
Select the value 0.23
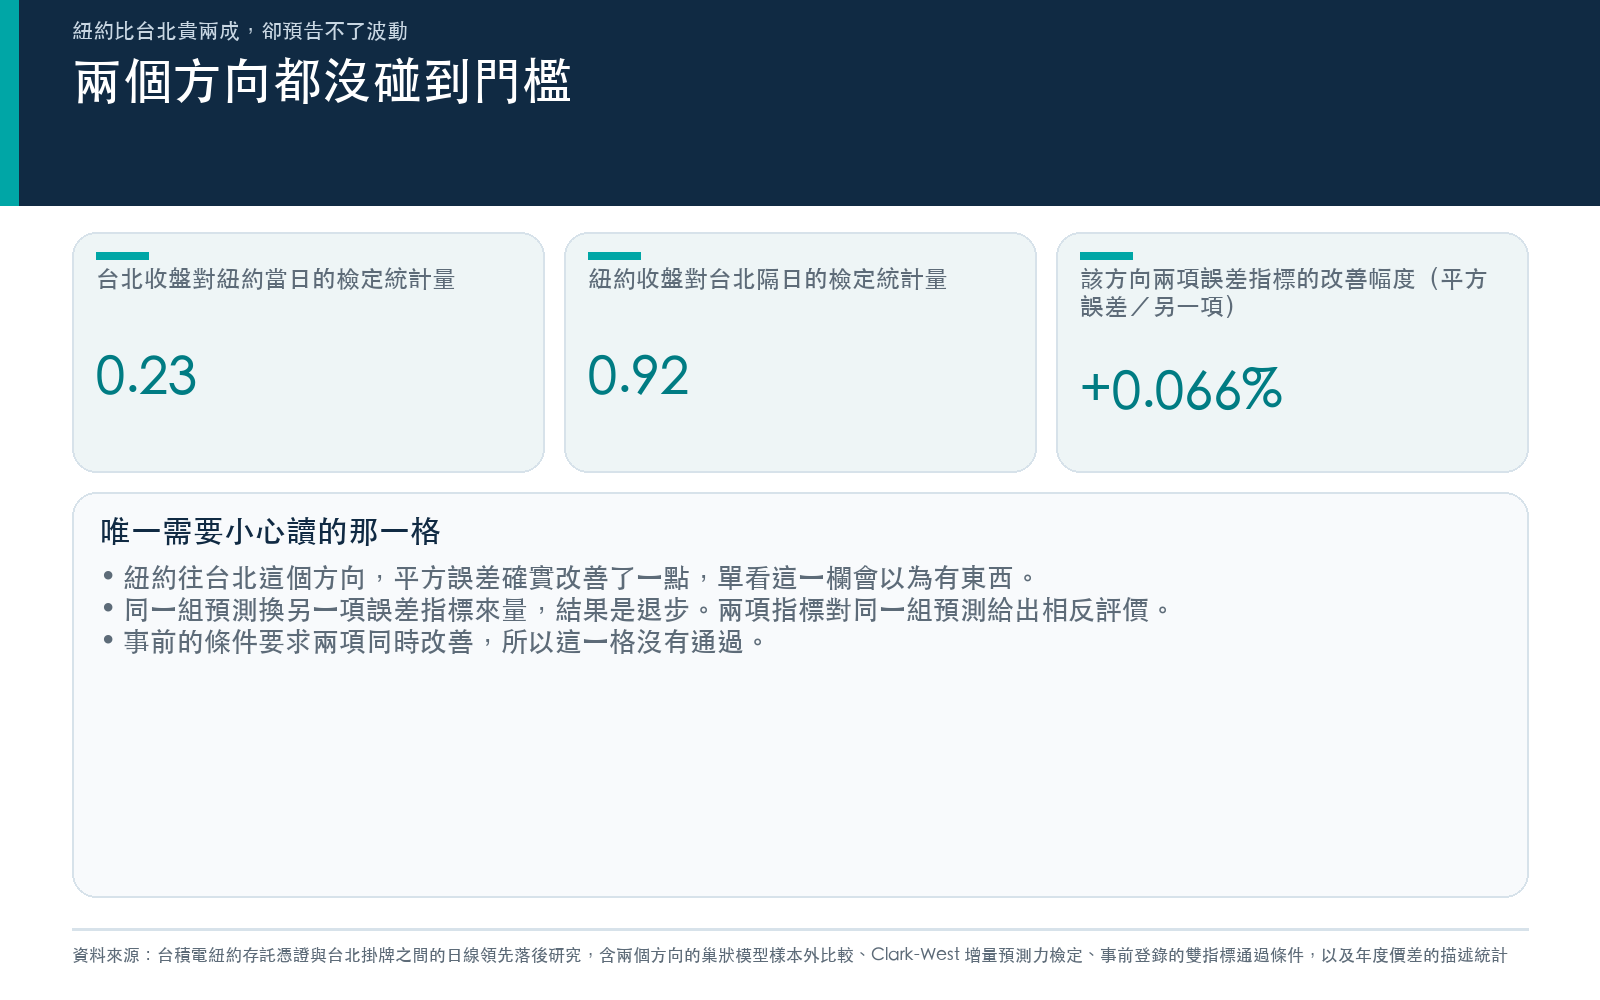pyautogui.click(x=146, y=376)
